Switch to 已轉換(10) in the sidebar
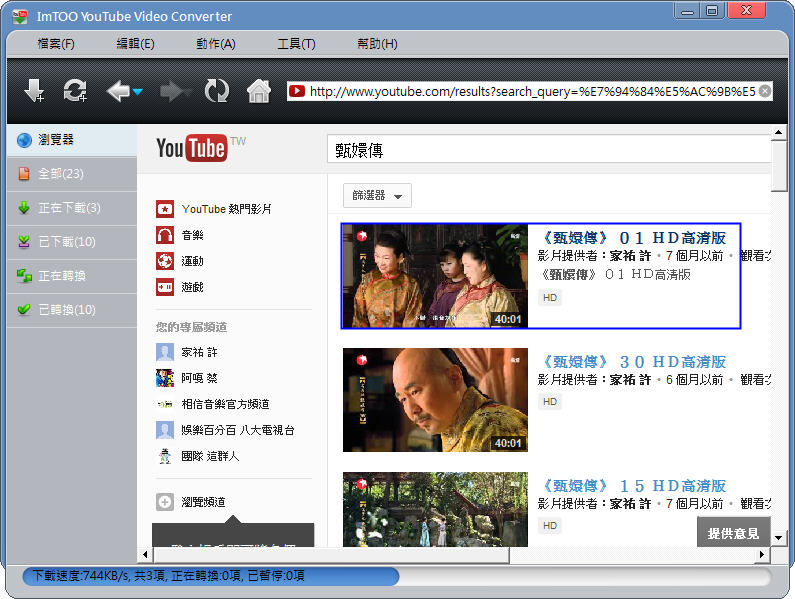Screen dimensions: 795x599 pos(67,310)
